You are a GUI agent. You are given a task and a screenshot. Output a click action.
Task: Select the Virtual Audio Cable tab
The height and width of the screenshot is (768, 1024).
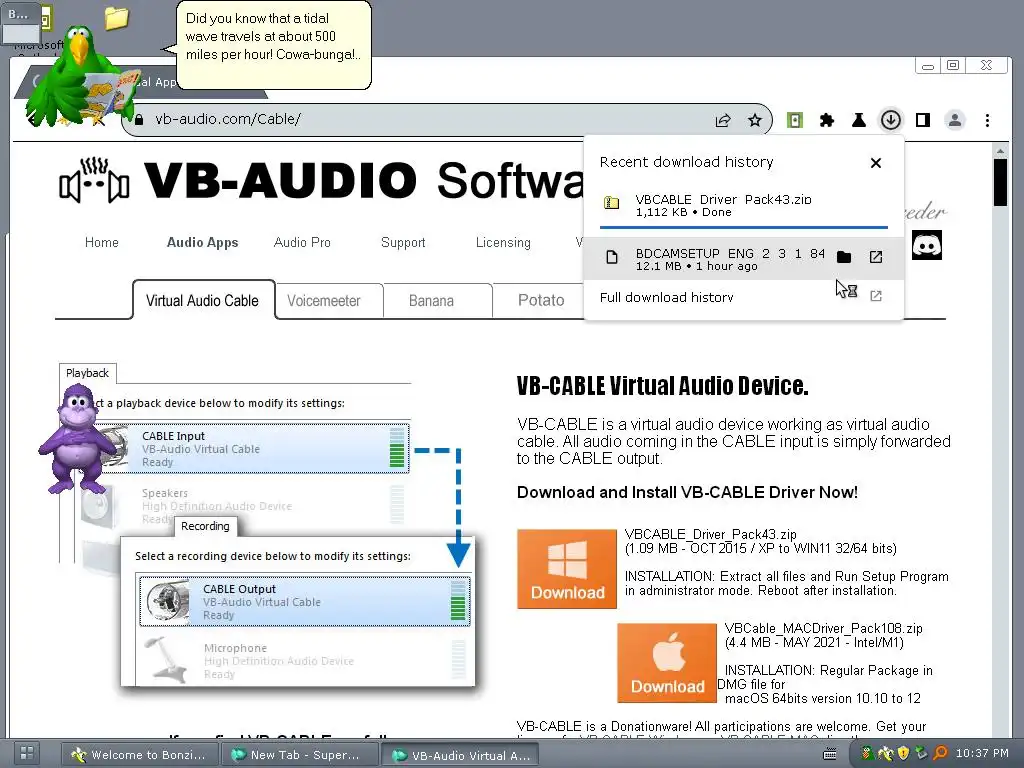point(203,300)
